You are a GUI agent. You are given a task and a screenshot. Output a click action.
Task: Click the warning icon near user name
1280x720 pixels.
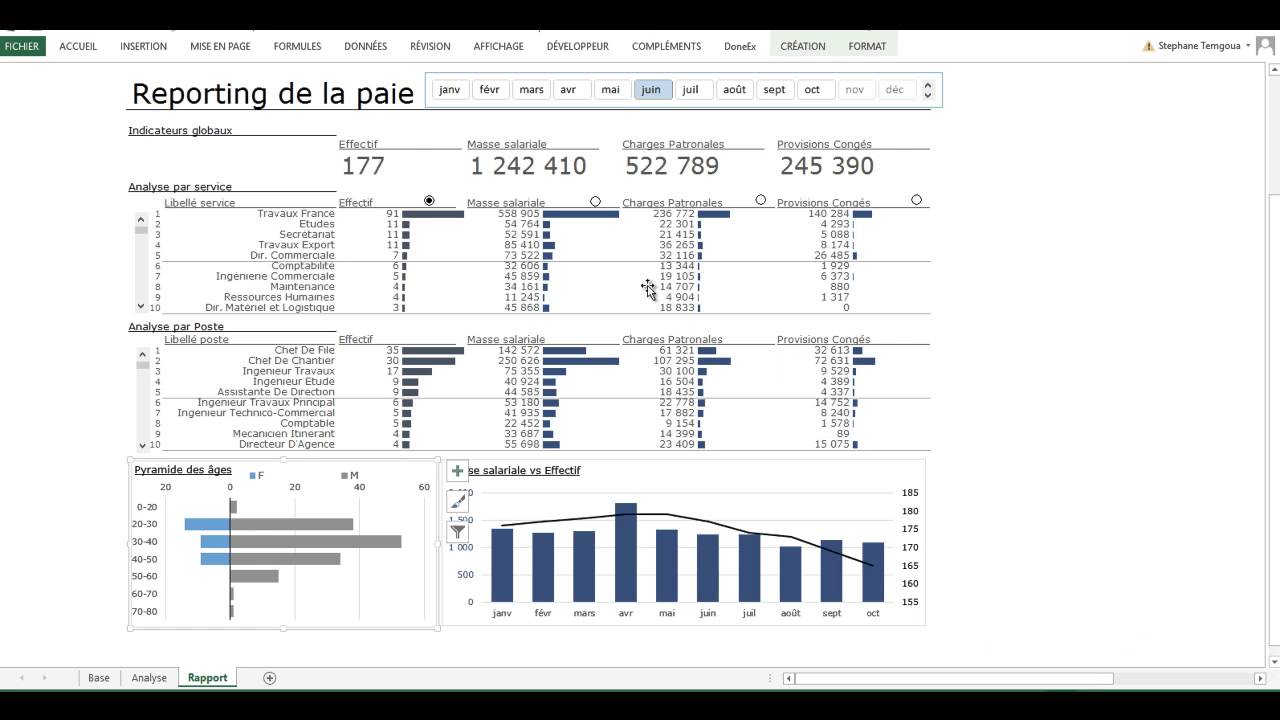pyautogui.click(x=1148, y=46)
